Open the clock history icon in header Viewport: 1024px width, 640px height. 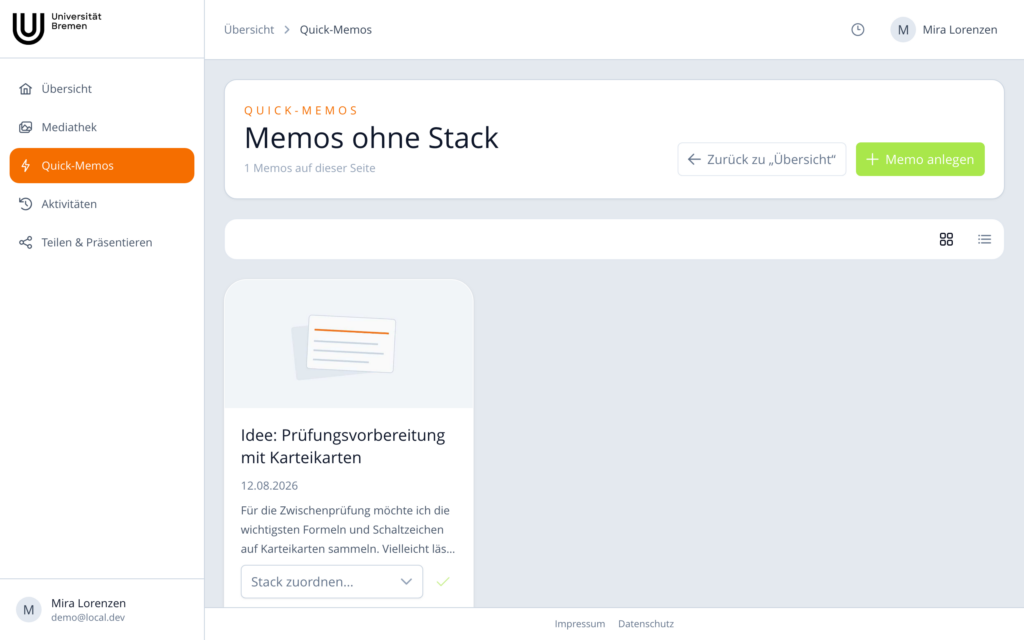click(857, 29)
